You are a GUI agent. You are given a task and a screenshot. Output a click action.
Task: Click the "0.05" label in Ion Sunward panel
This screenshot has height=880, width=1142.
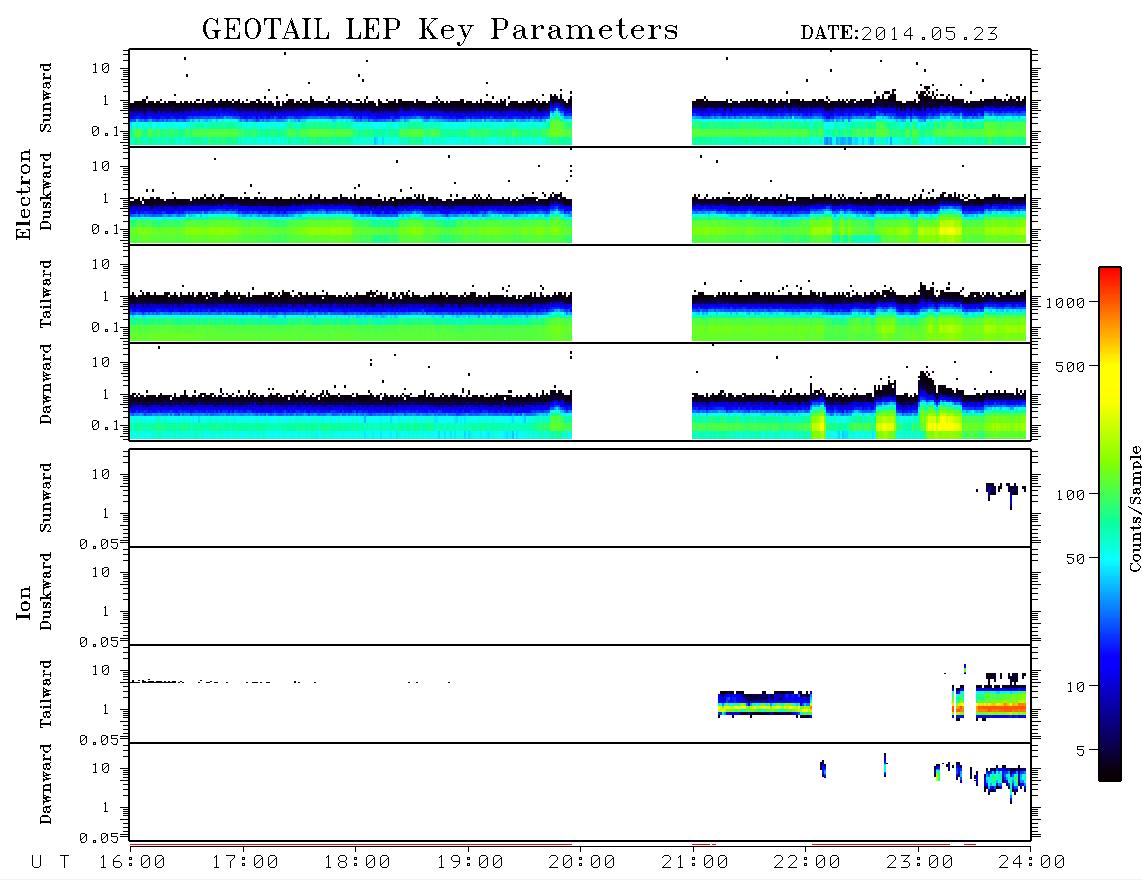point(98,544)
